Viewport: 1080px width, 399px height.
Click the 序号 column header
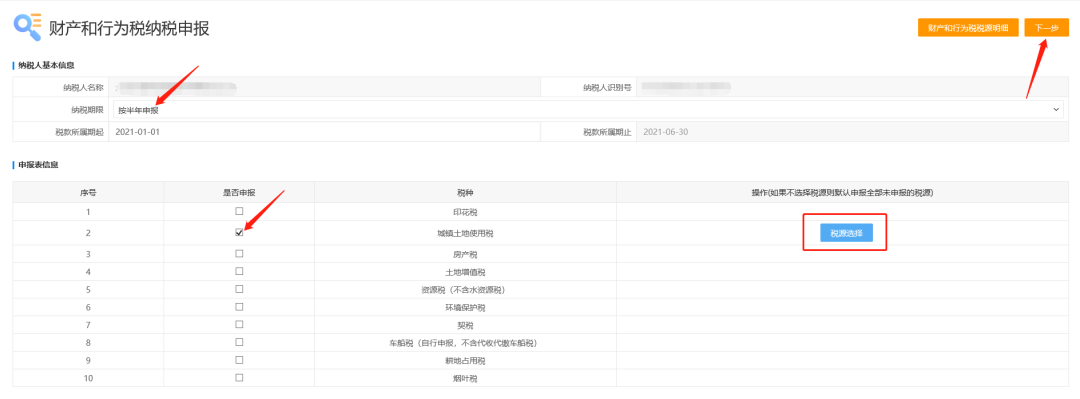(x=88, y=192)
